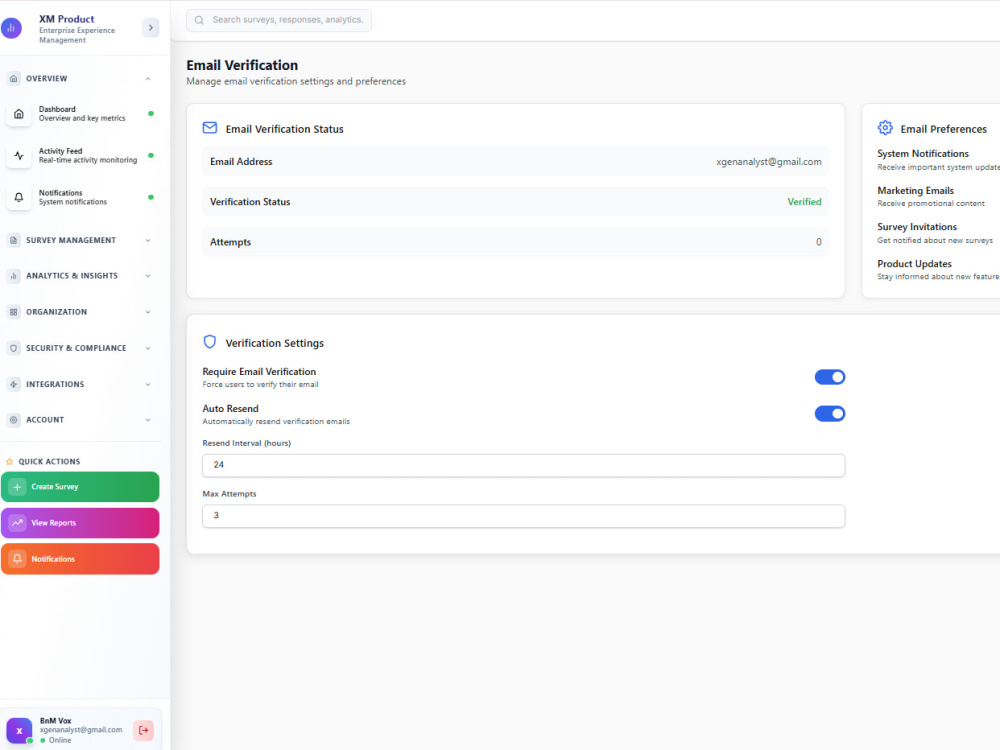
Task: Click the Max Attempts input field
Action: coord(524,516)
